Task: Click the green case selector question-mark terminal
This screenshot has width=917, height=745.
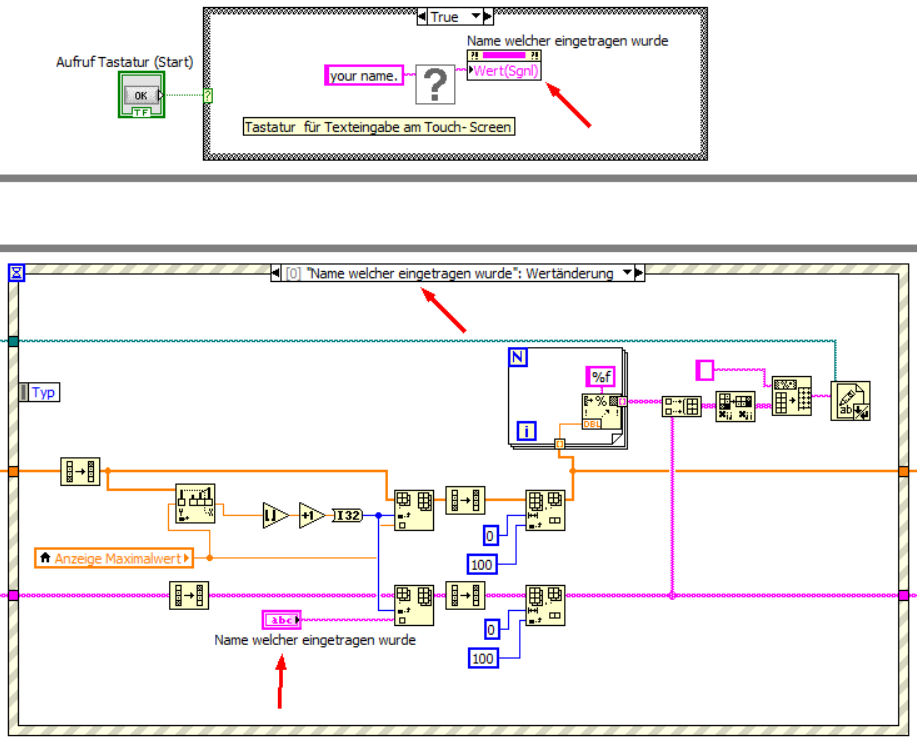Action: pos(208,95)
